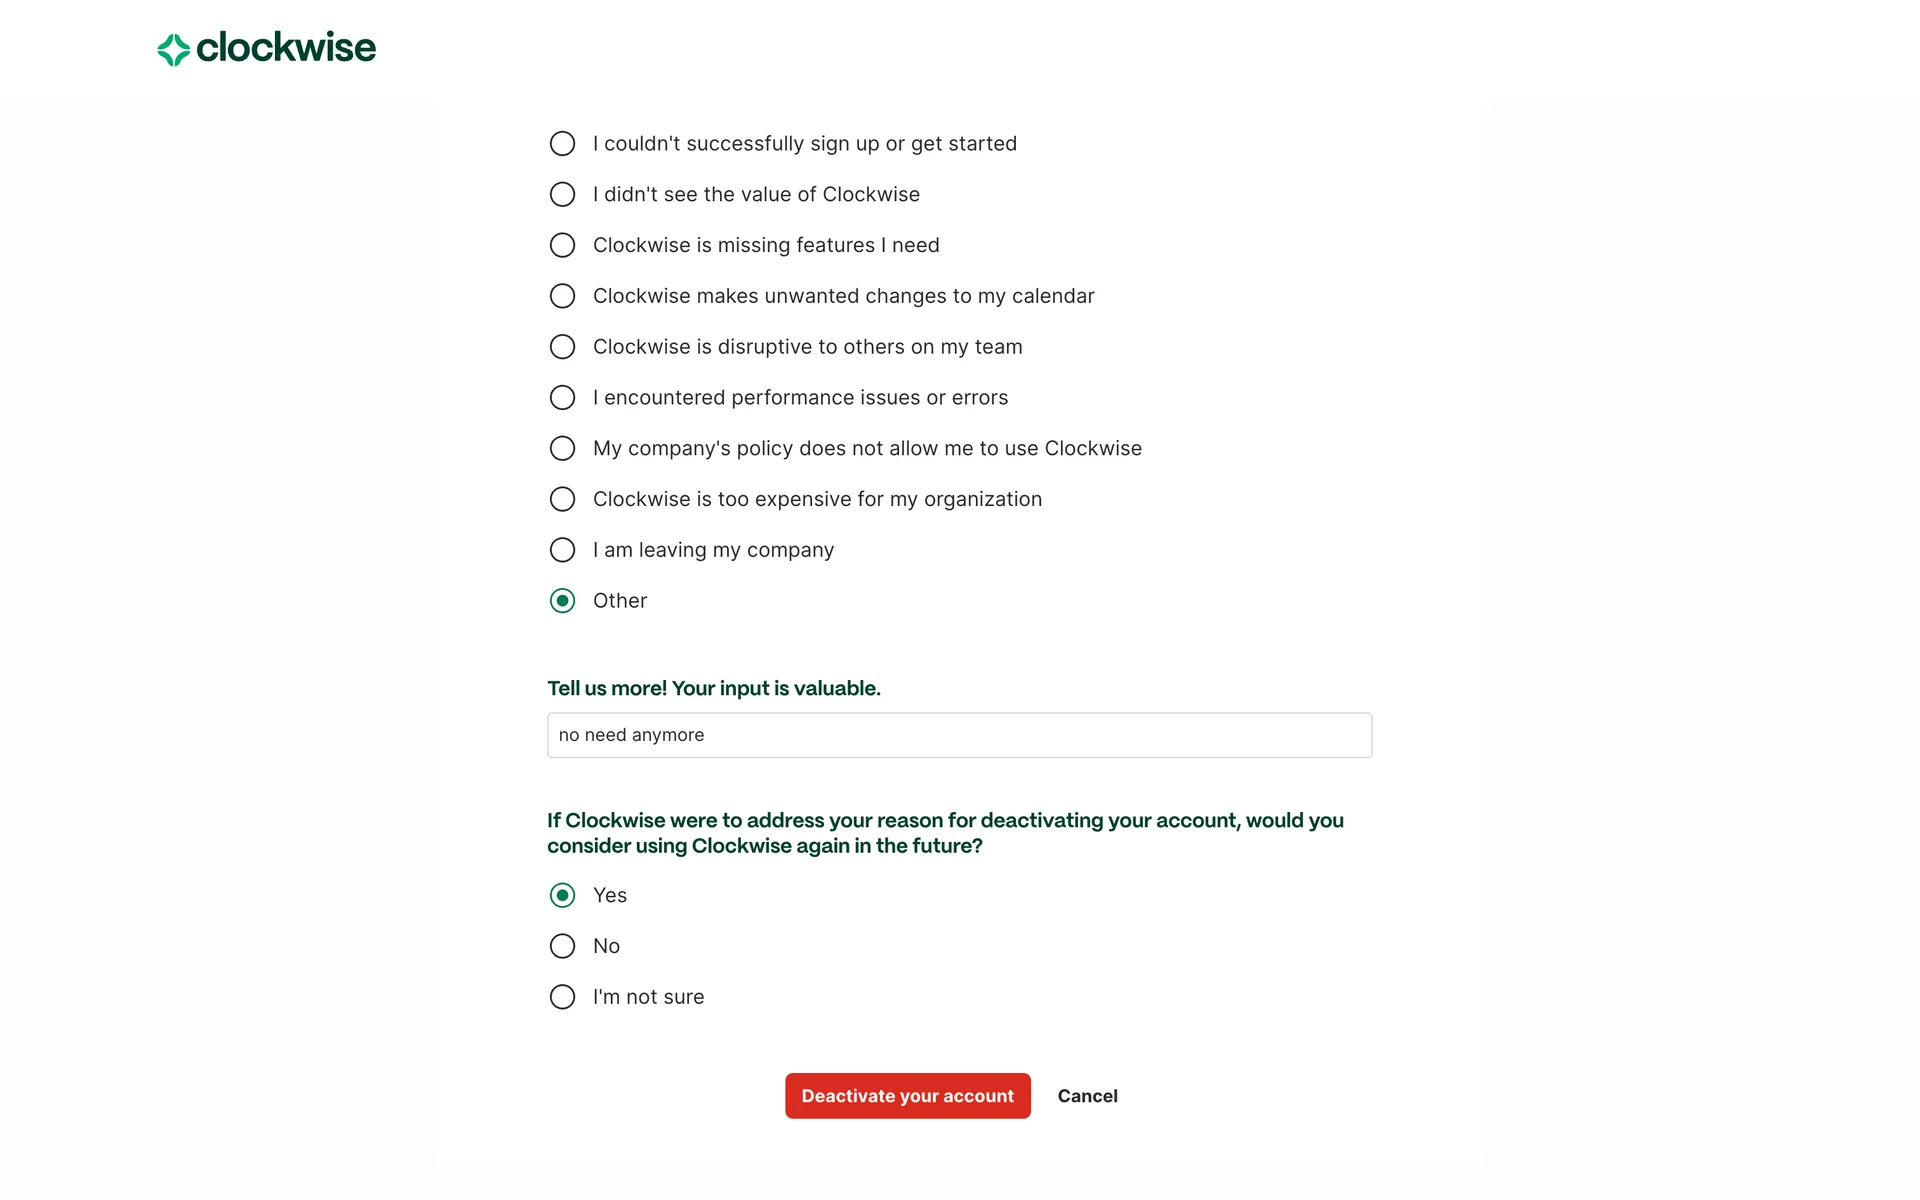Screen dimensions: 1920x1200
Task: Click the Cancel link
Action: click(x=1087, y=1096)
